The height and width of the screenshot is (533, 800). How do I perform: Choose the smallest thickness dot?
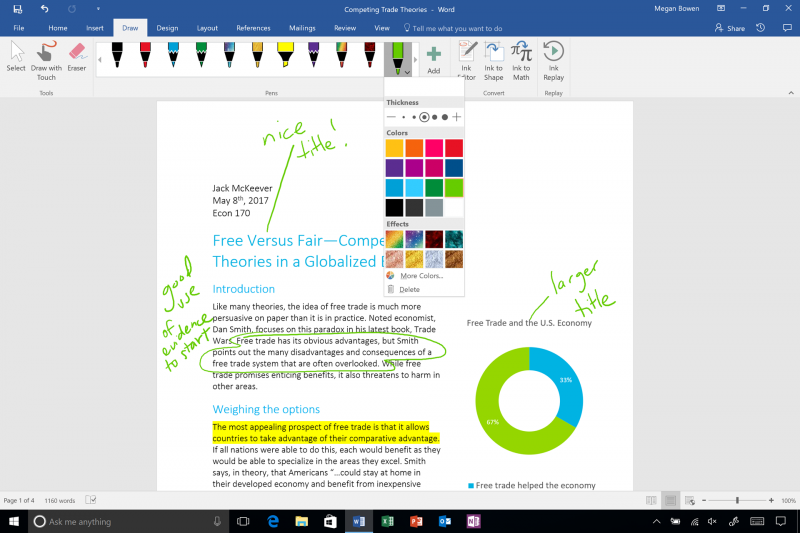[x=404, y=117]
